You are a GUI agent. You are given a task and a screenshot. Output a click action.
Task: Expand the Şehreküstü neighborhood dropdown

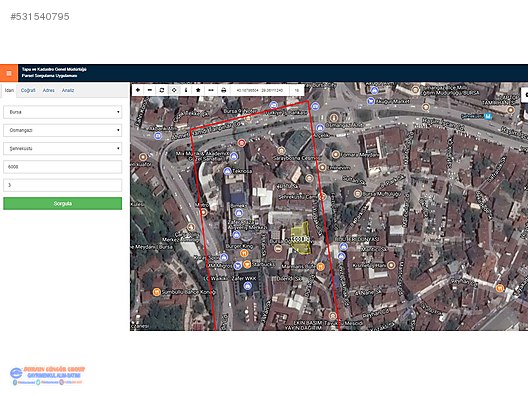click(x=63, y=148)
